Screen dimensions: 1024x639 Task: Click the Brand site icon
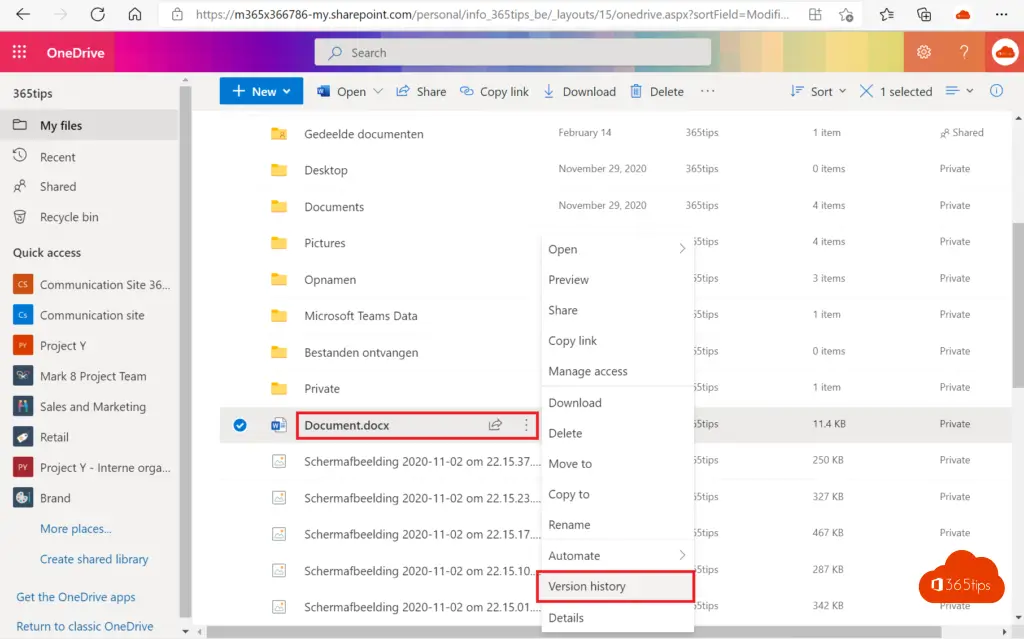click(23, 498)
